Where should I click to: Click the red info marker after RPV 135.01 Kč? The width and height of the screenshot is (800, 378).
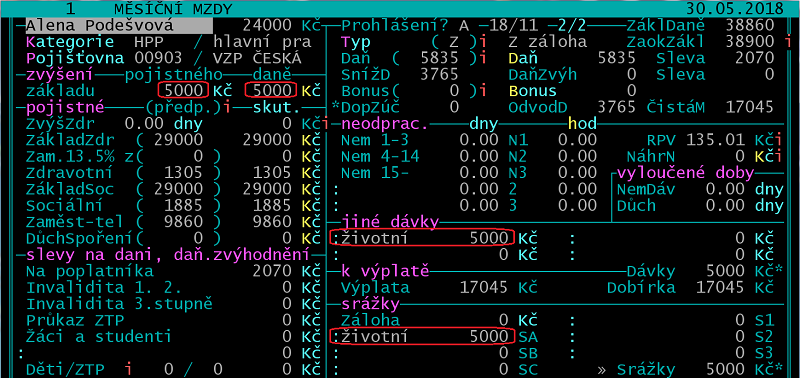point(779,140)
